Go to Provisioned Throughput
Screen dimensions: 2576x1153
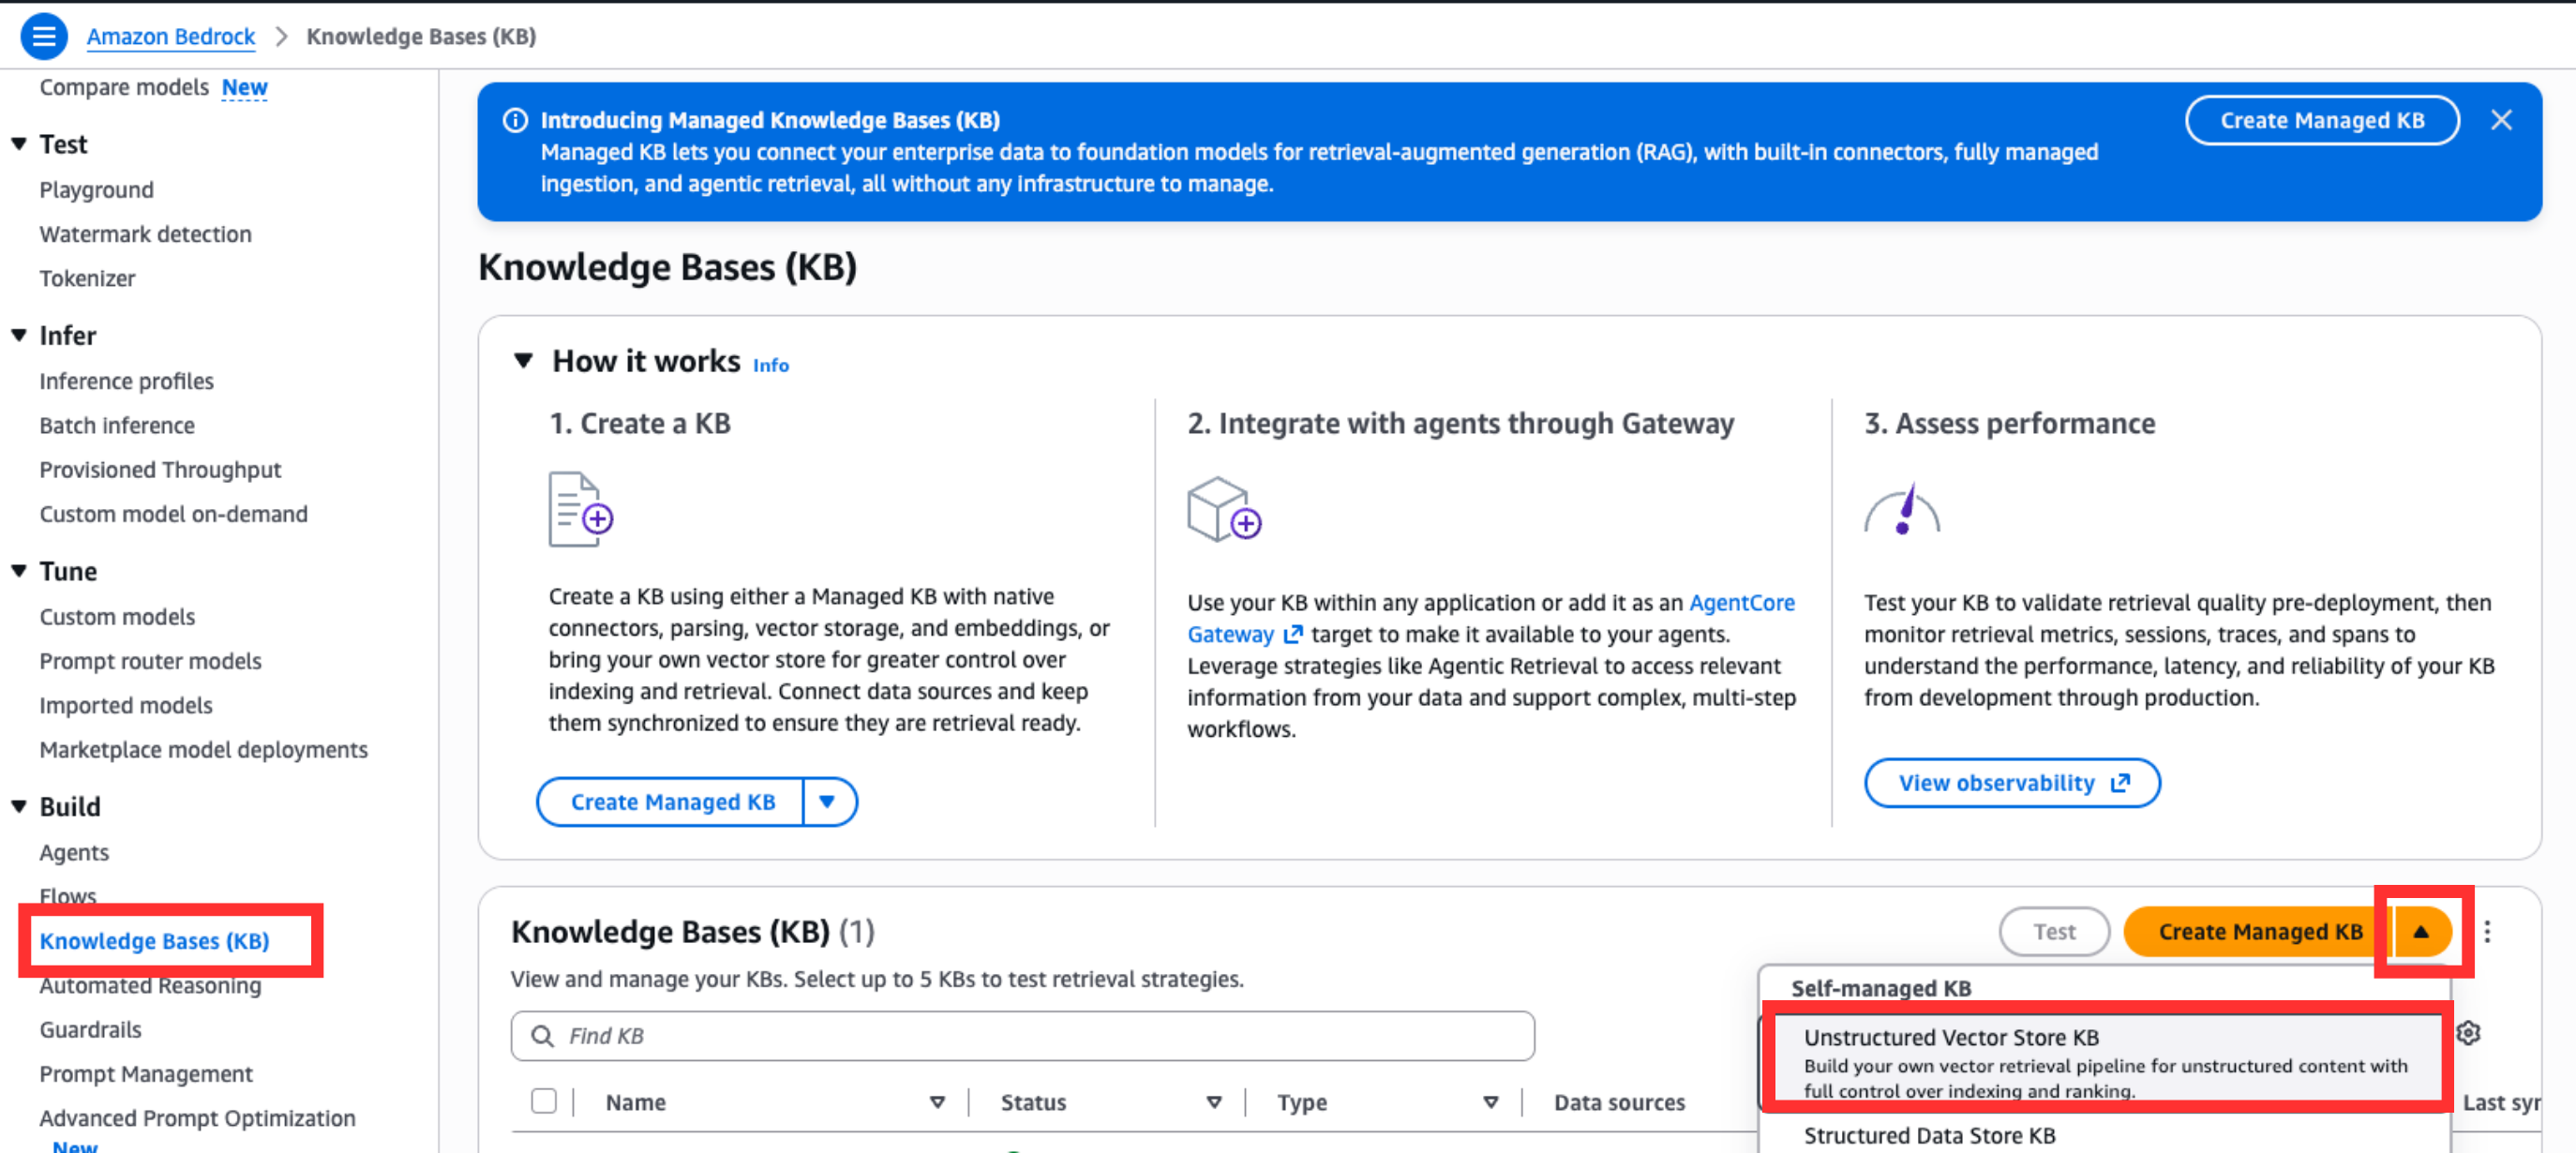click(x=161, y=469)
